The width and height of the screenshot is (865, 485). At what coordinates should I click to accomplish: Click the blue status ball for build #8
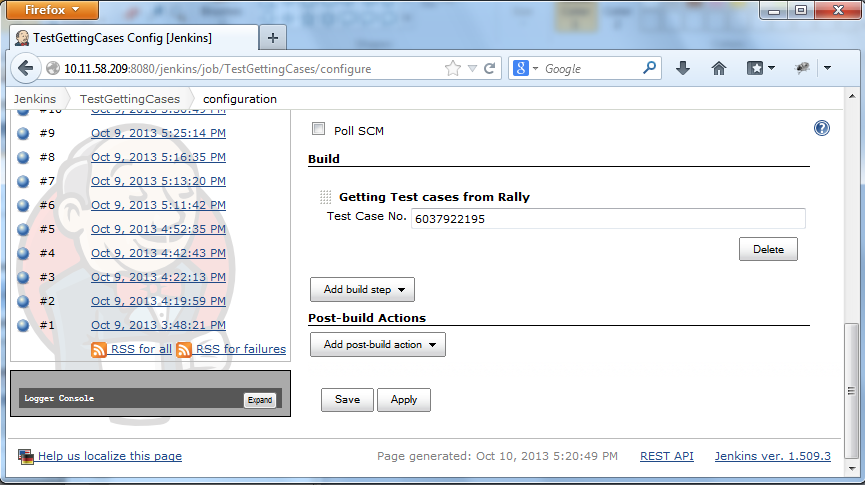[23, 157]
